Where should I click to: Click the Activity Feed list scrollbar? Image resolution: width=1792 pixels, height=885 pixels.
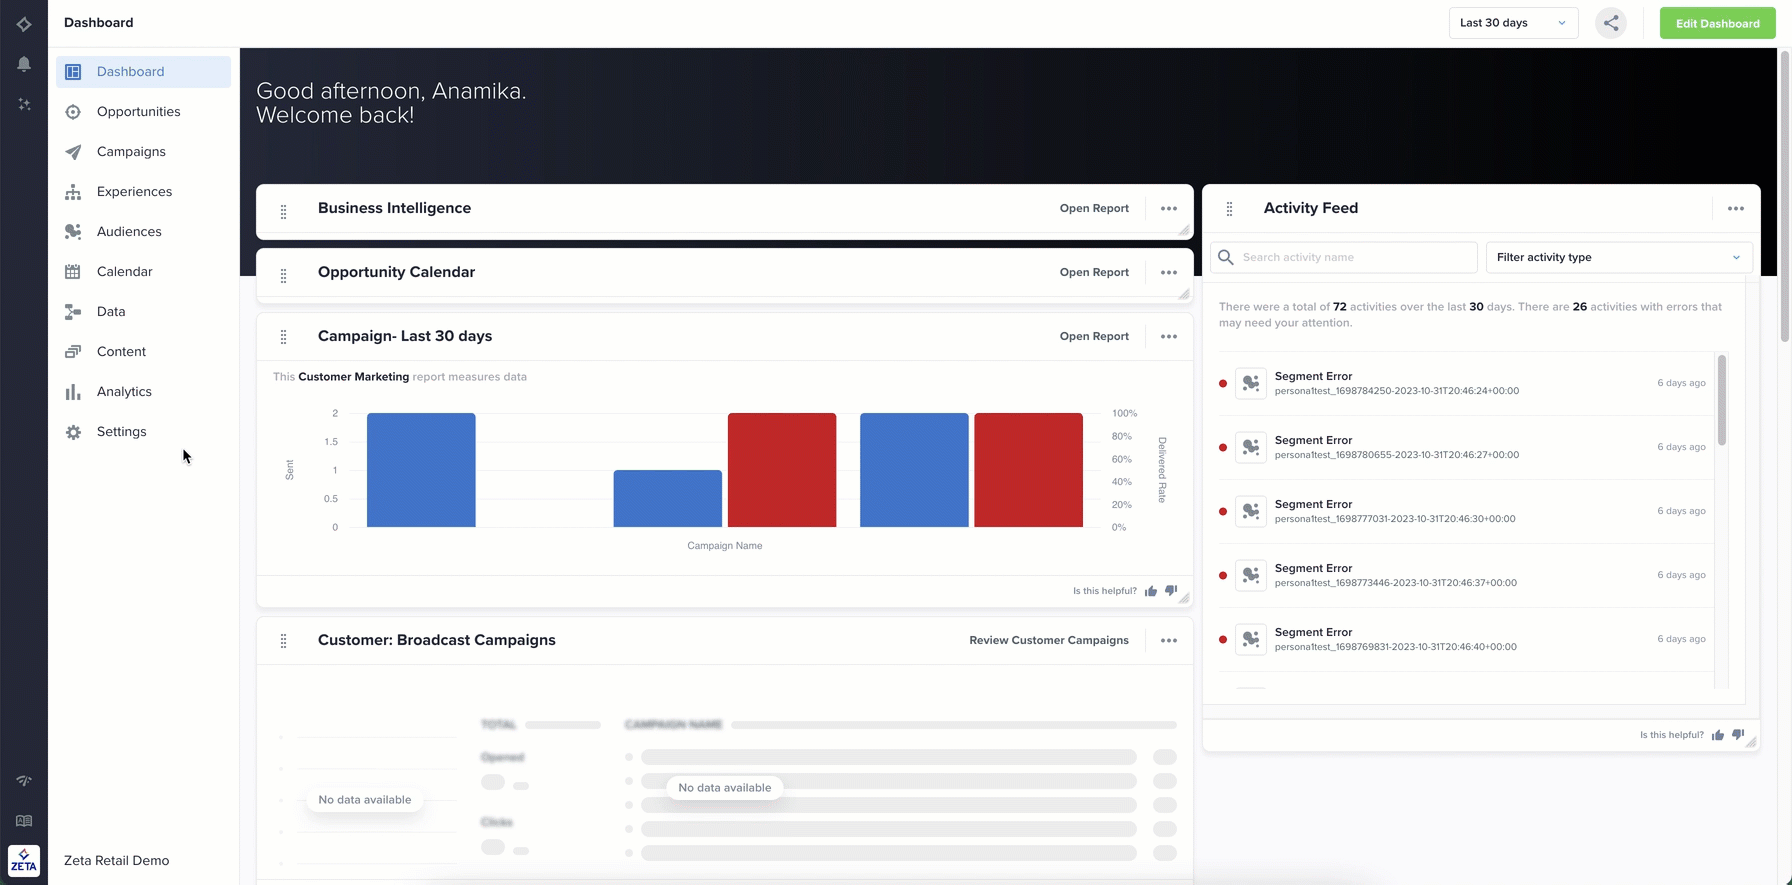(1722, 400)
